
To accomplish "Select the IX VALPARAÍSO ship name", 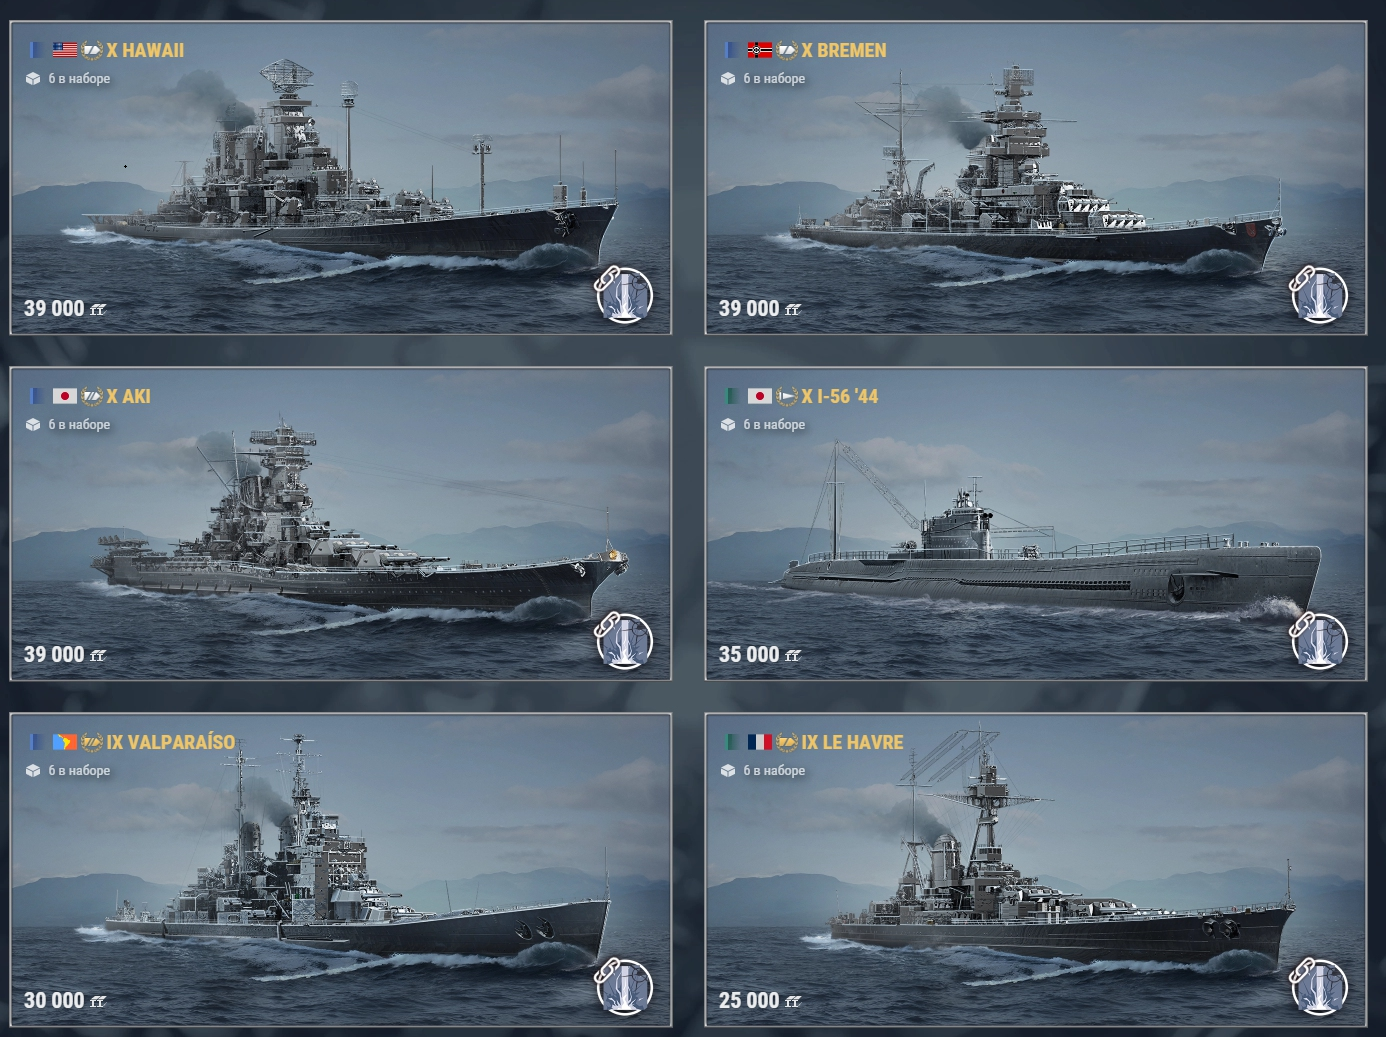I will (171, 742).
